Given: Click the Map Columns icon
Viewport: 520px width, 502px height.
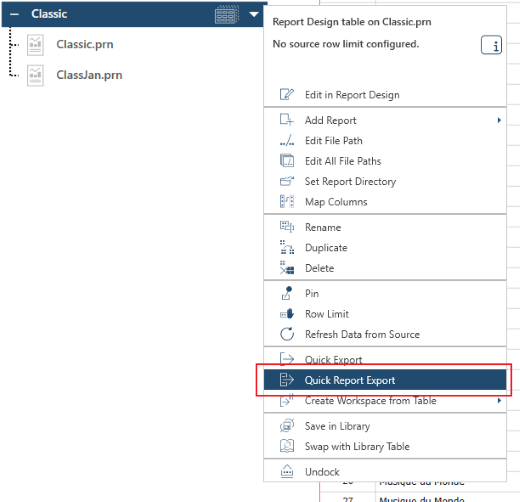Looking at the screenshot, I should pyautogui.click(x=287, y=201).
